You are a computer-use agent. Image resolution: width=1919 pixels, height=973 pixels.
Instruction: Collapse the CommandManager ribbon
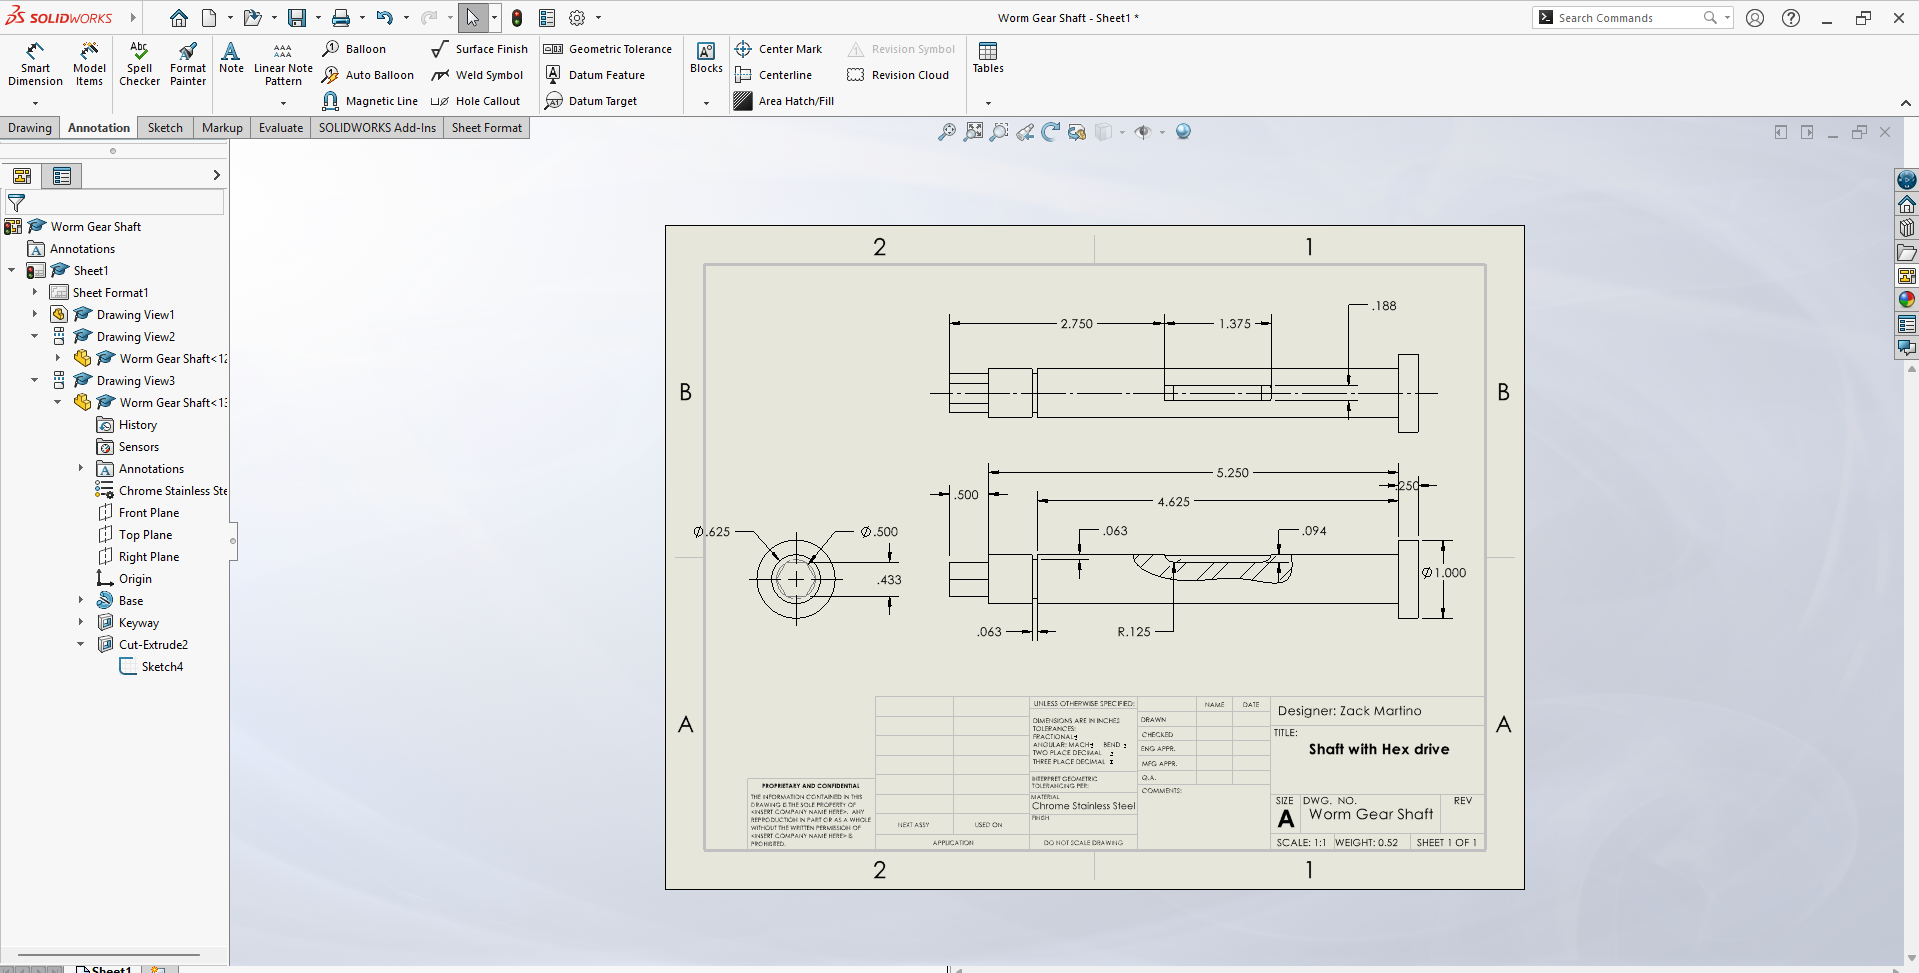click(1906, 103)
